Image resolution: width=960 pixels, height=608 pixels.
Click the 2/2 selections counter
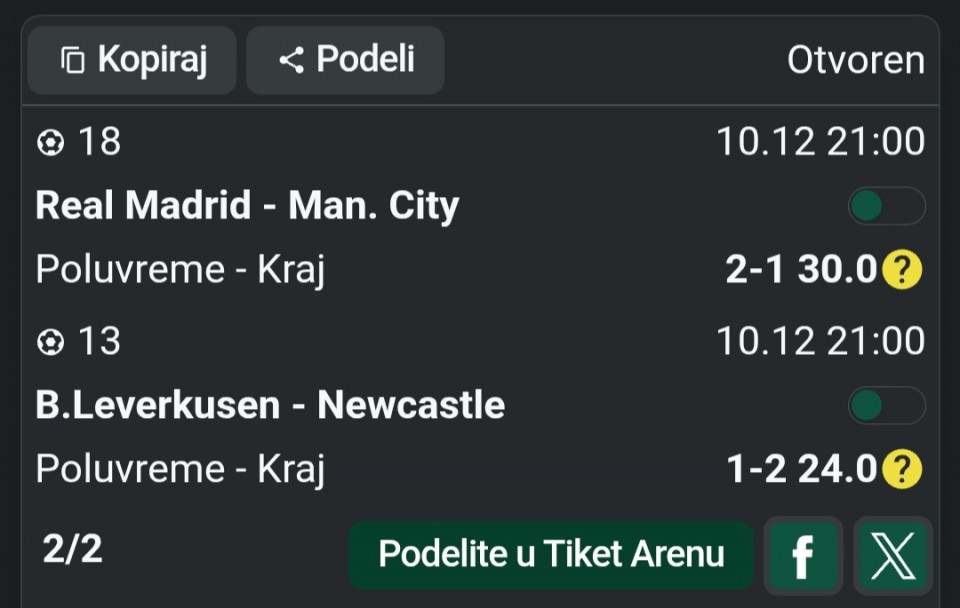72,548
